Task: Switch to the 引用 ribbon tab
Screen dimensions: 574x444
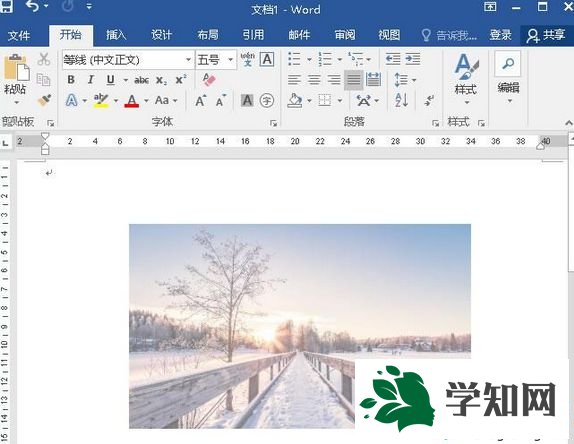Action: [x=253, y=35]
